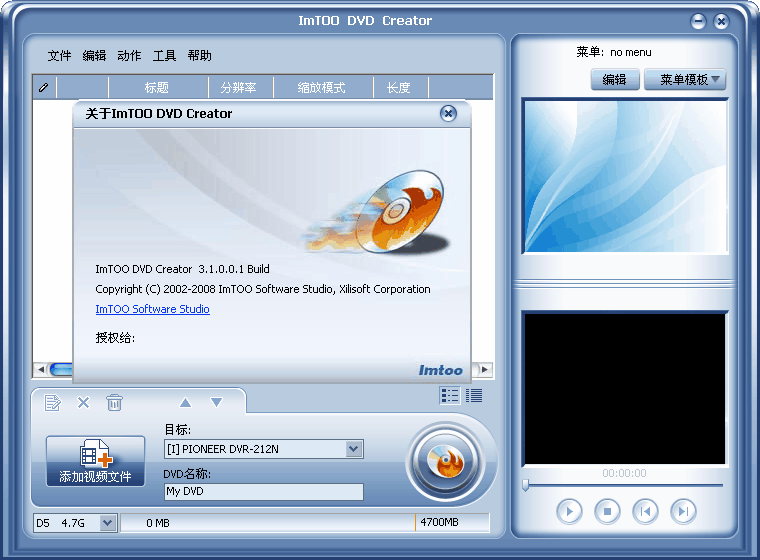Switch to thumbnail list view mode
The width and height of the screenshot is (760, 560).
(x=450, y=396)
